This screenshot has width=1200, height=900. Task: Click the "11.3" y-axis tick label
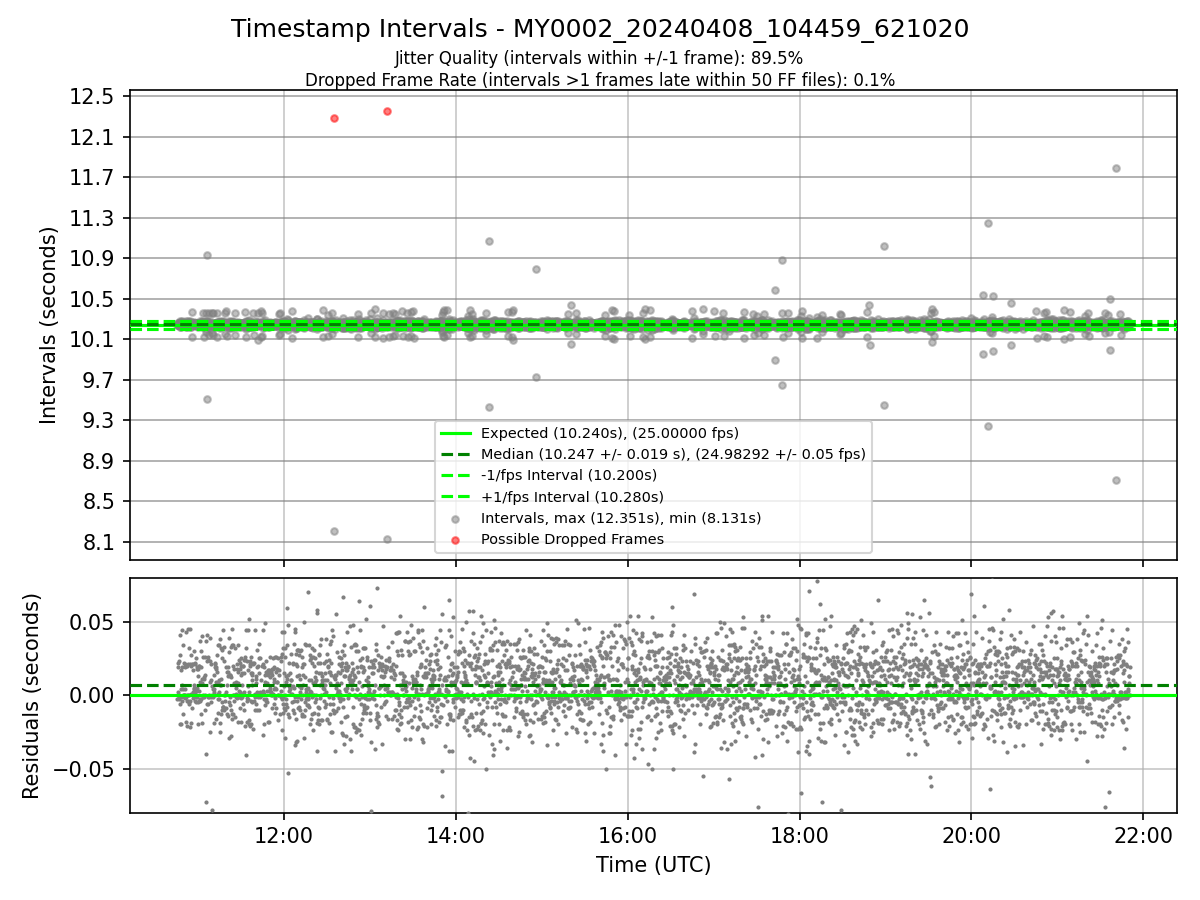click(x=94, y=218)
